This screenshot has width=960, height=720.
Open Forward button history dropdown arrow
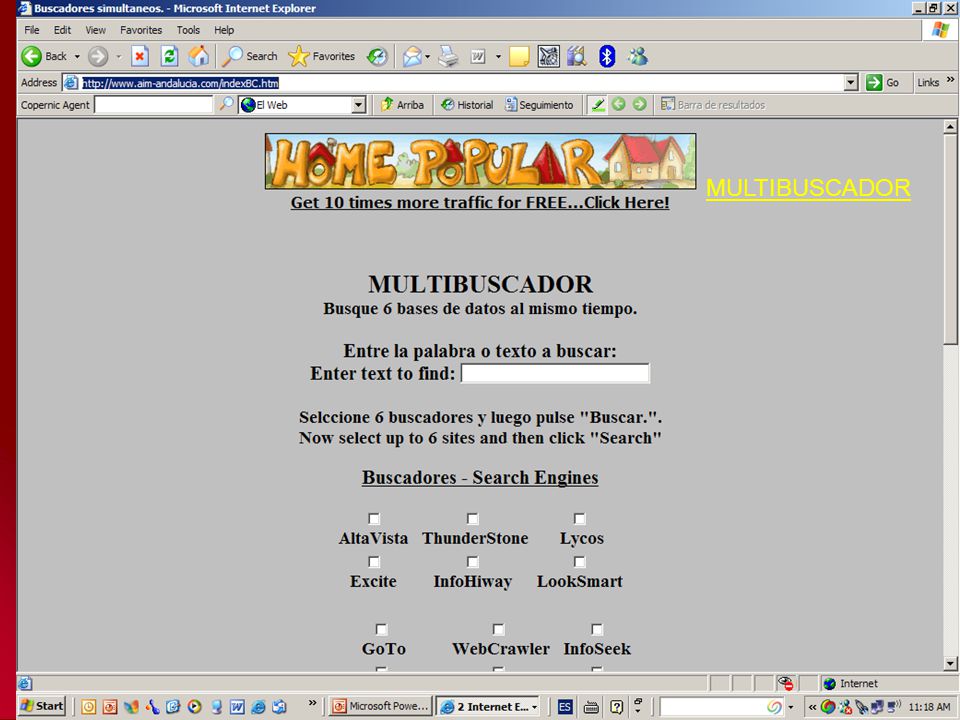(x=119, y=56)
